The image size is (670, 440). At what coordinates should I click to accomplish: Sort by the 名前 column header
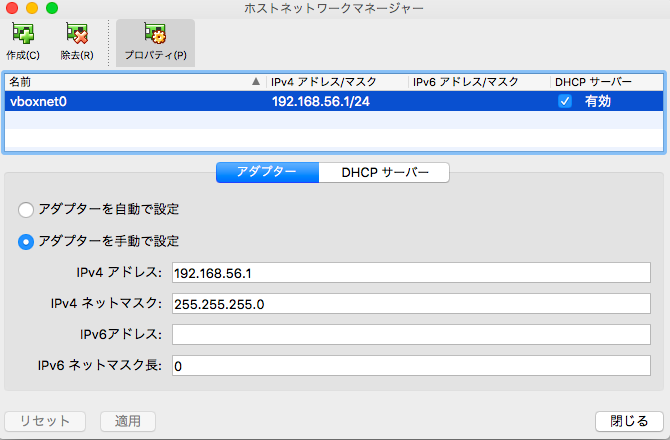point(135,82)
